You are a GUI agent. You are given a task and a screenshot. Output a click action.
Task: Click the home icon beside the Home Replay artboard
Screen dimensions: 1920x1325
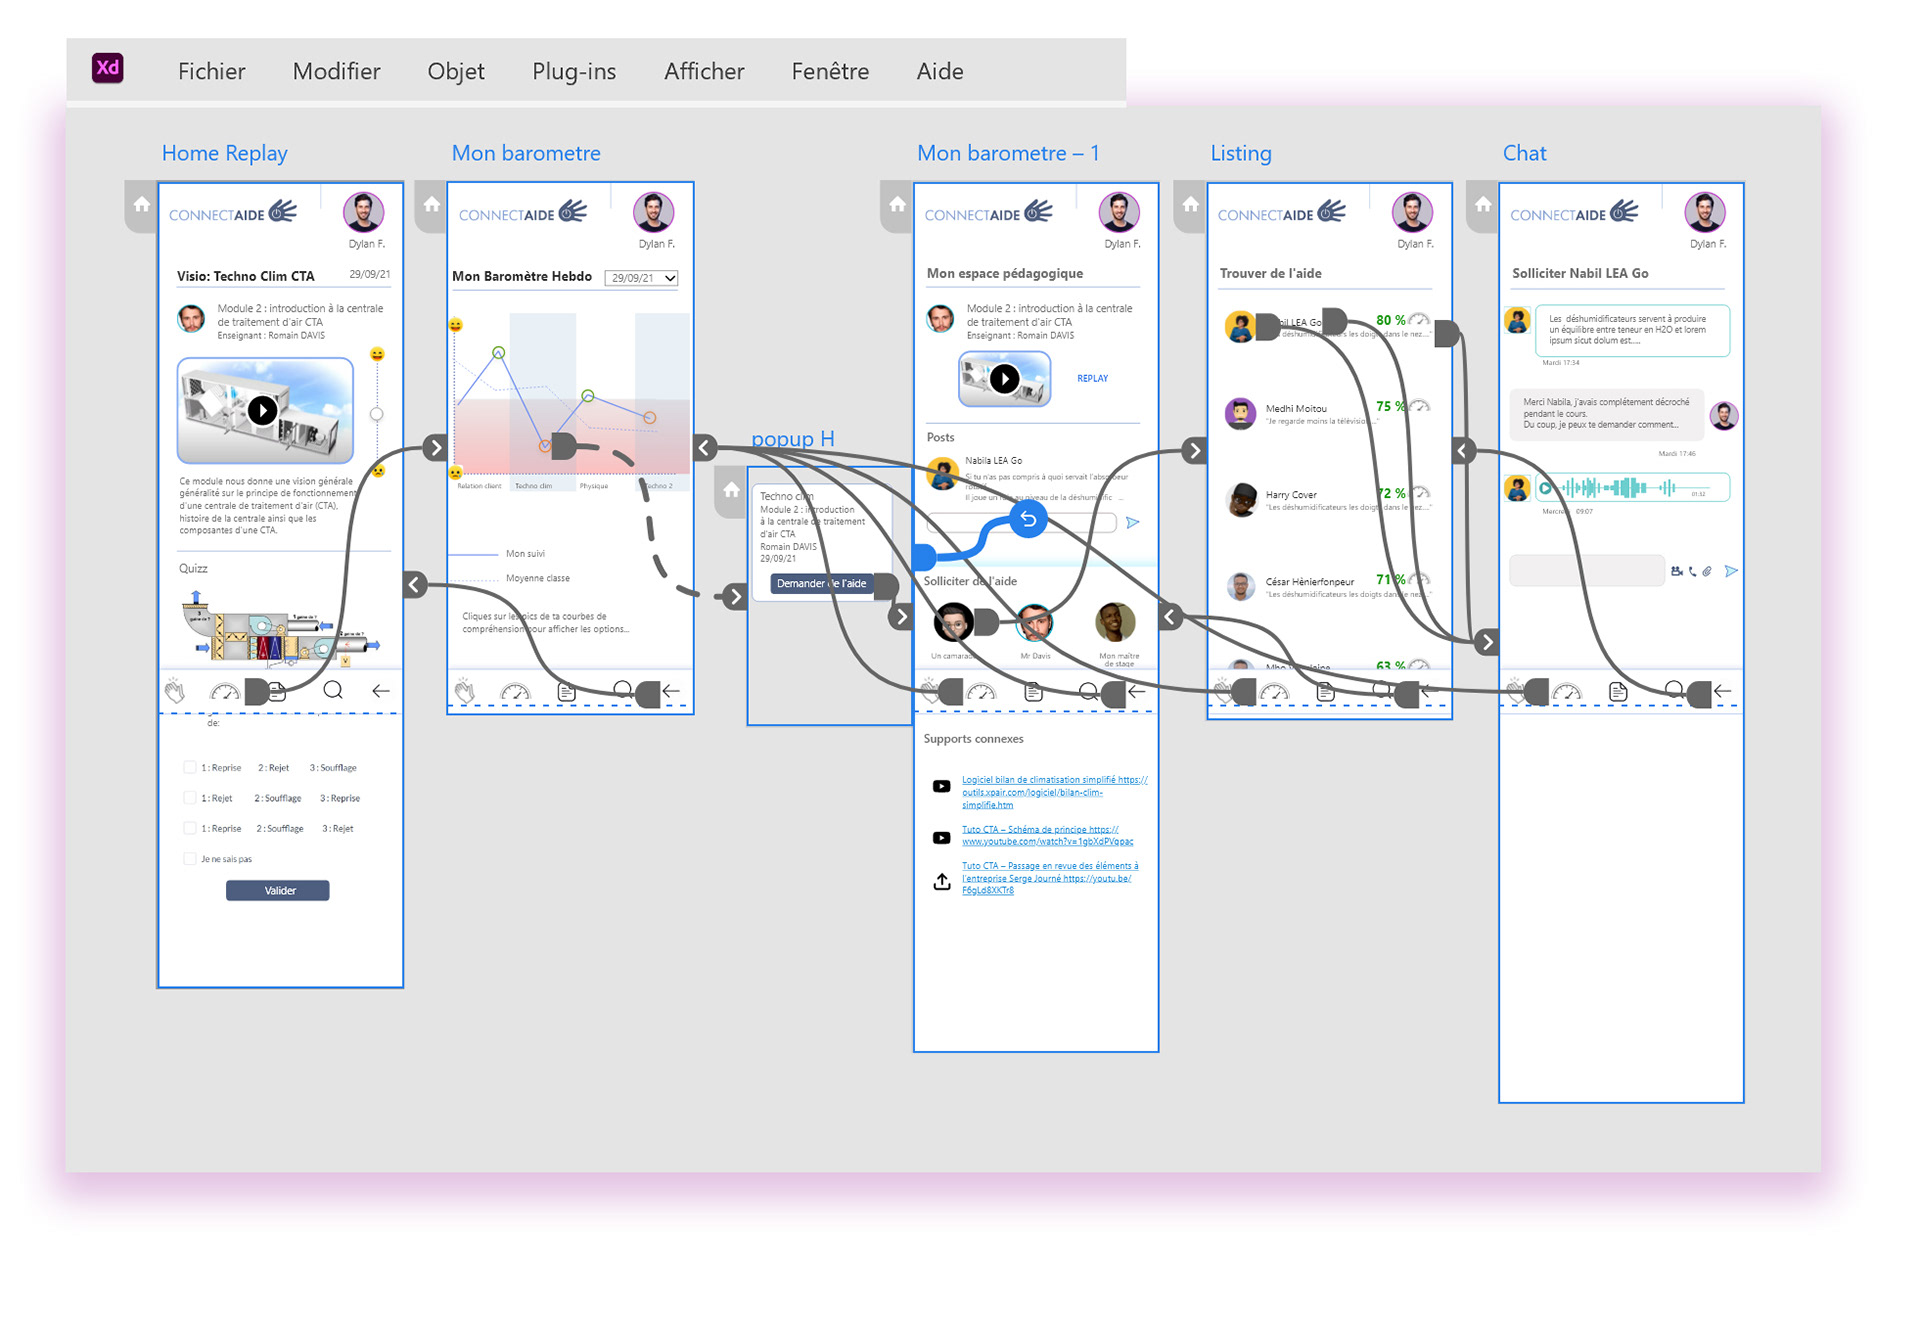coord(141,205)
